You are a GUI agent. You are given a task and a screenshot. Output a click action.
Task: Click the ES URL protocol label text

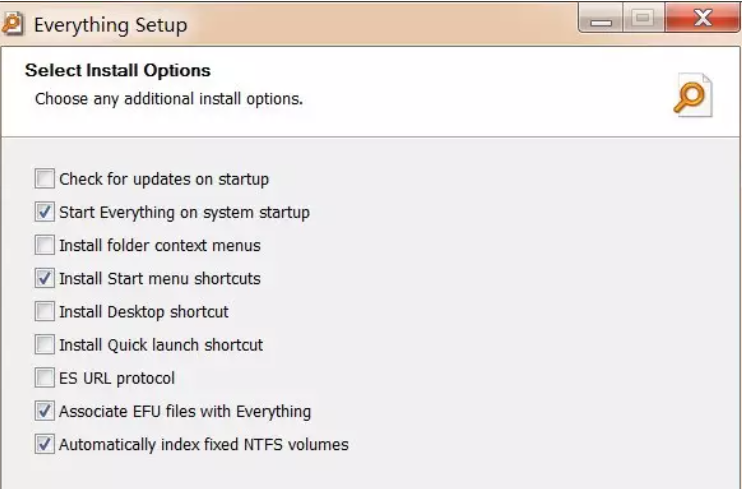tap(117, 378)
